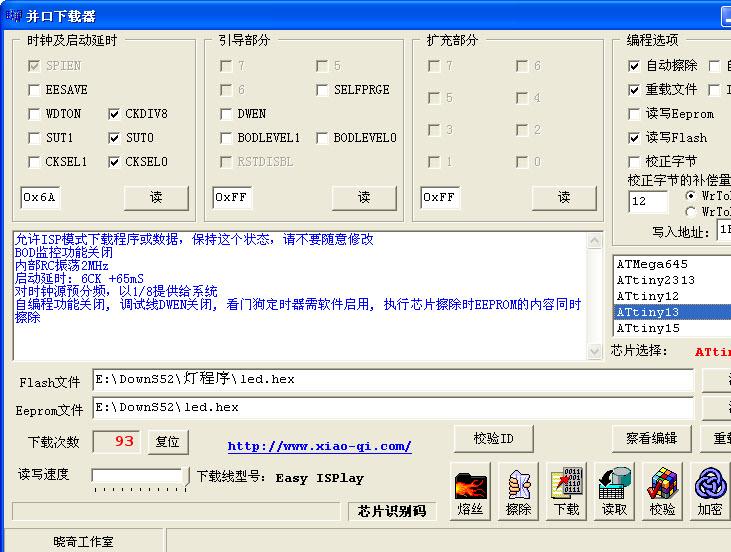
Task: Click the 读取 read icon
Action: click(x=614, y=486)
